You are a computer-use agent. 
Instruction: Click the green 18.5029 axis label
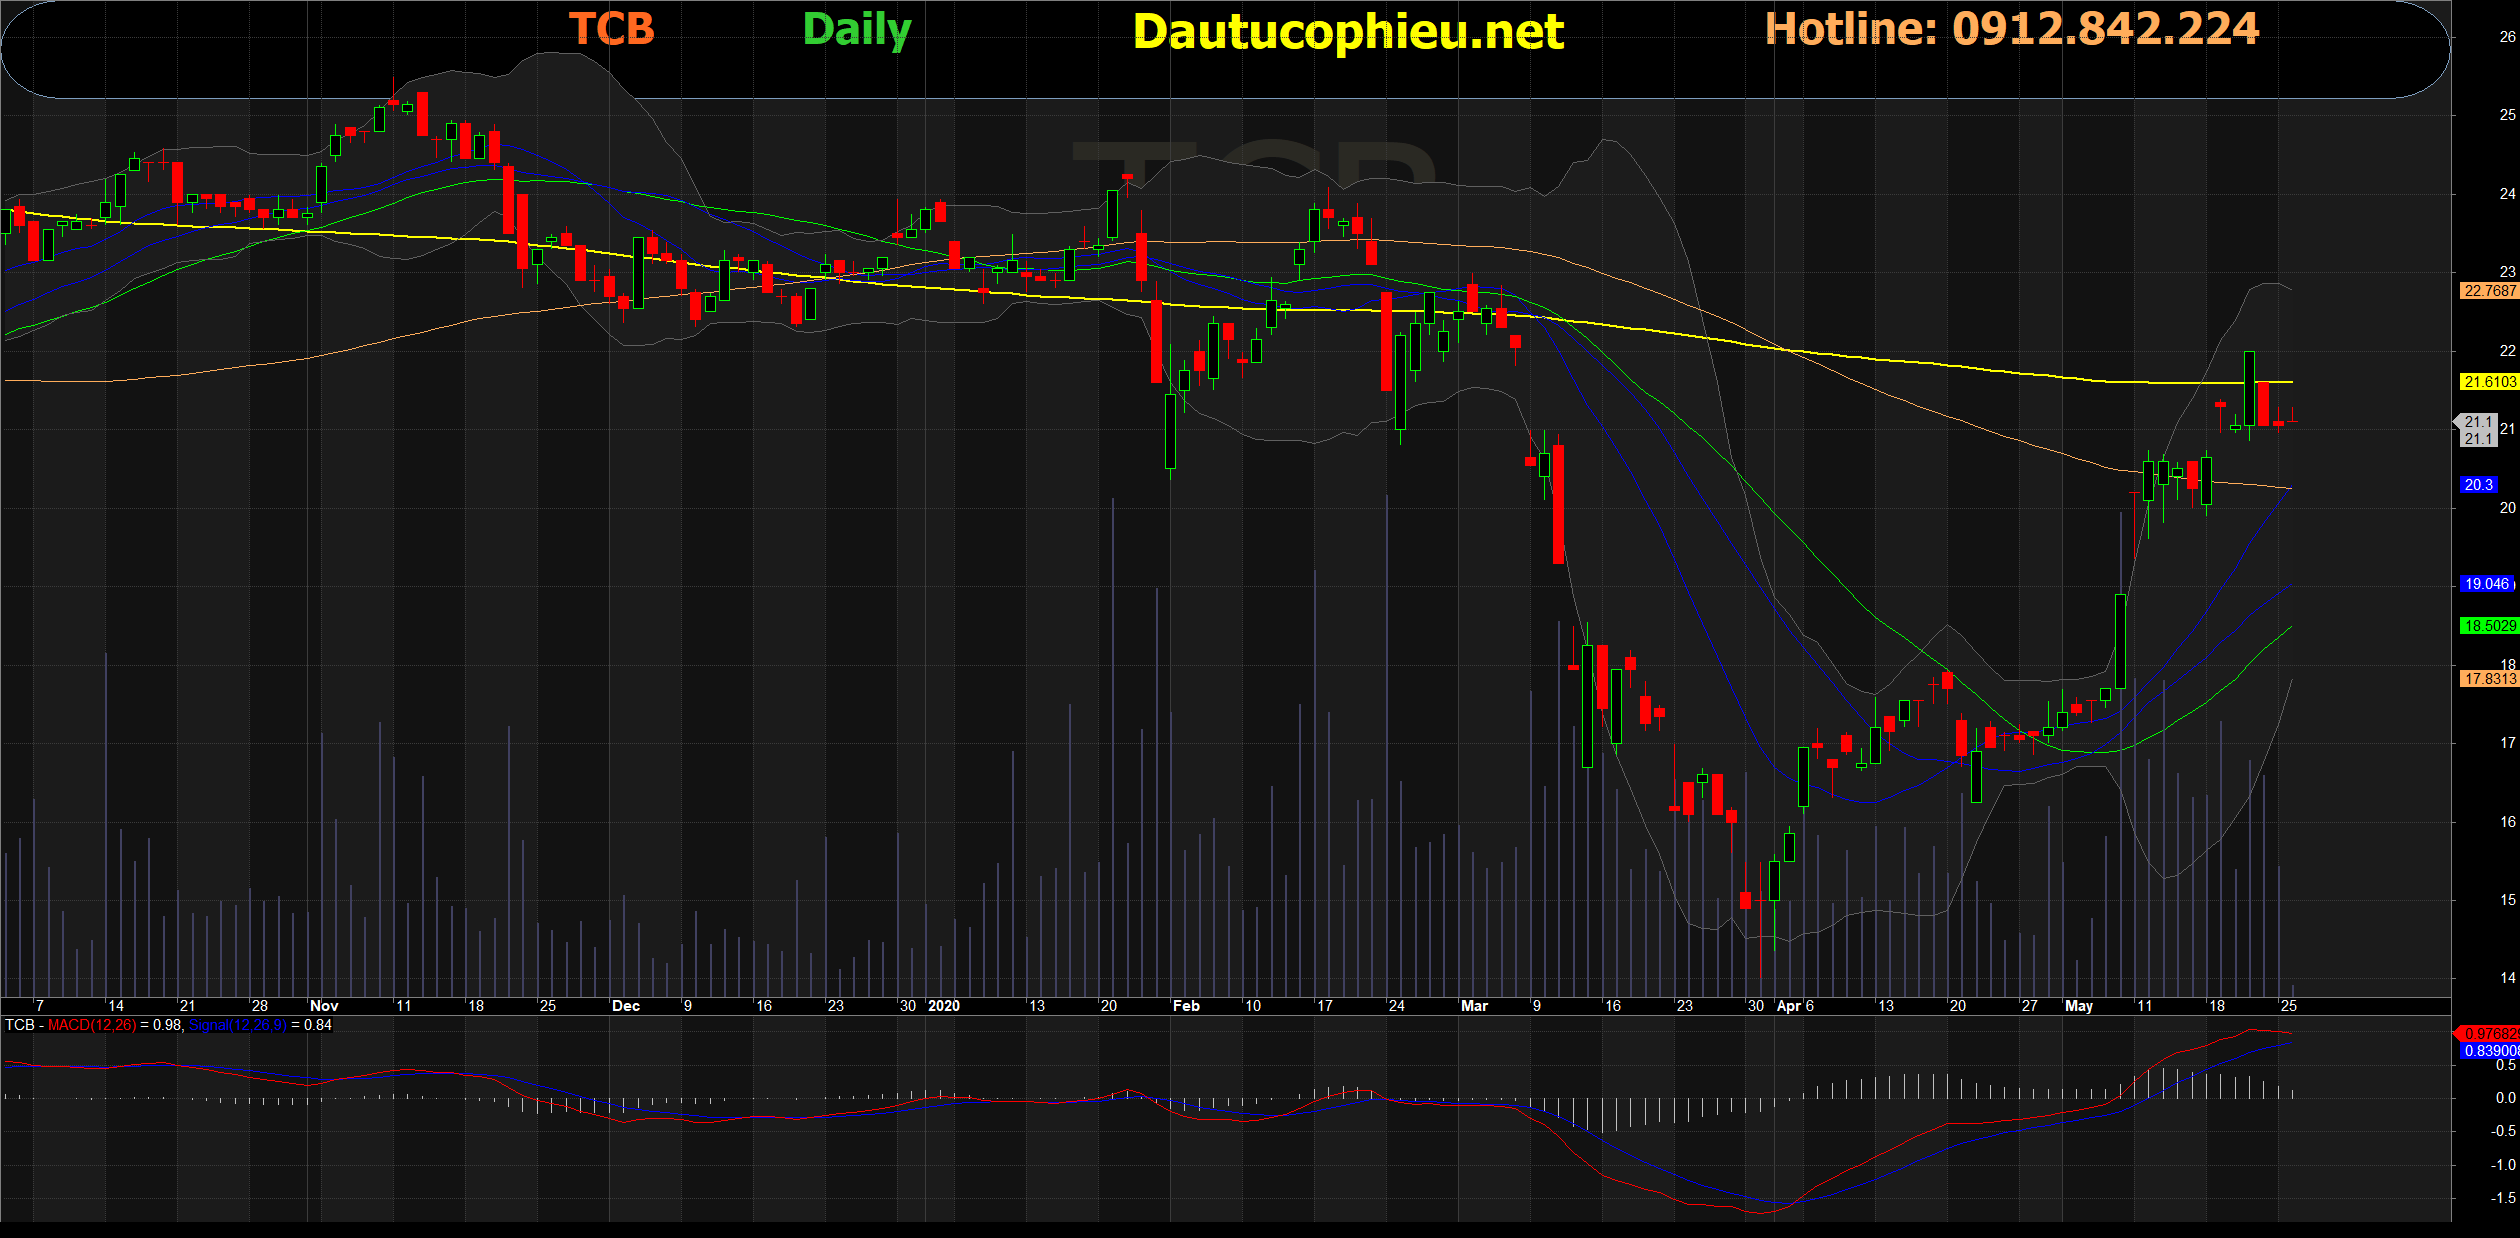point(2488,626)
